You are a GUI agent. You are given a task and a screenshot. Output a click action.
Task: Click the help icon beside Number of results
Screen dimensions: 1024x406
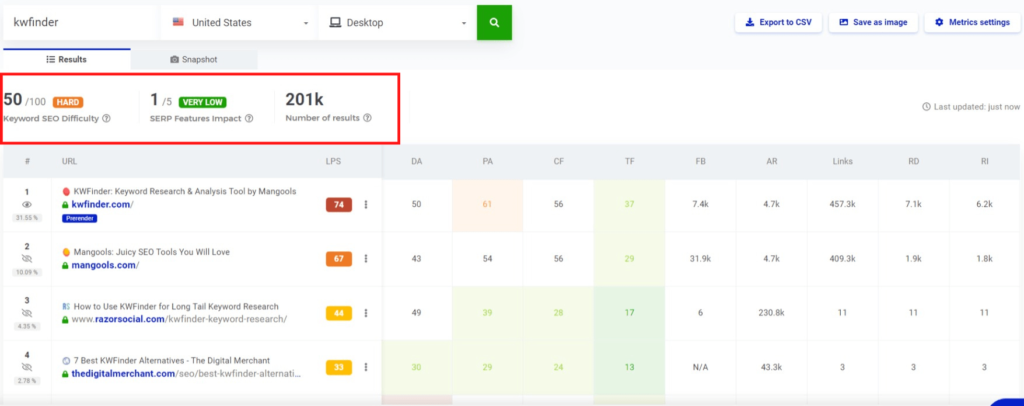(x=367, y=118)
